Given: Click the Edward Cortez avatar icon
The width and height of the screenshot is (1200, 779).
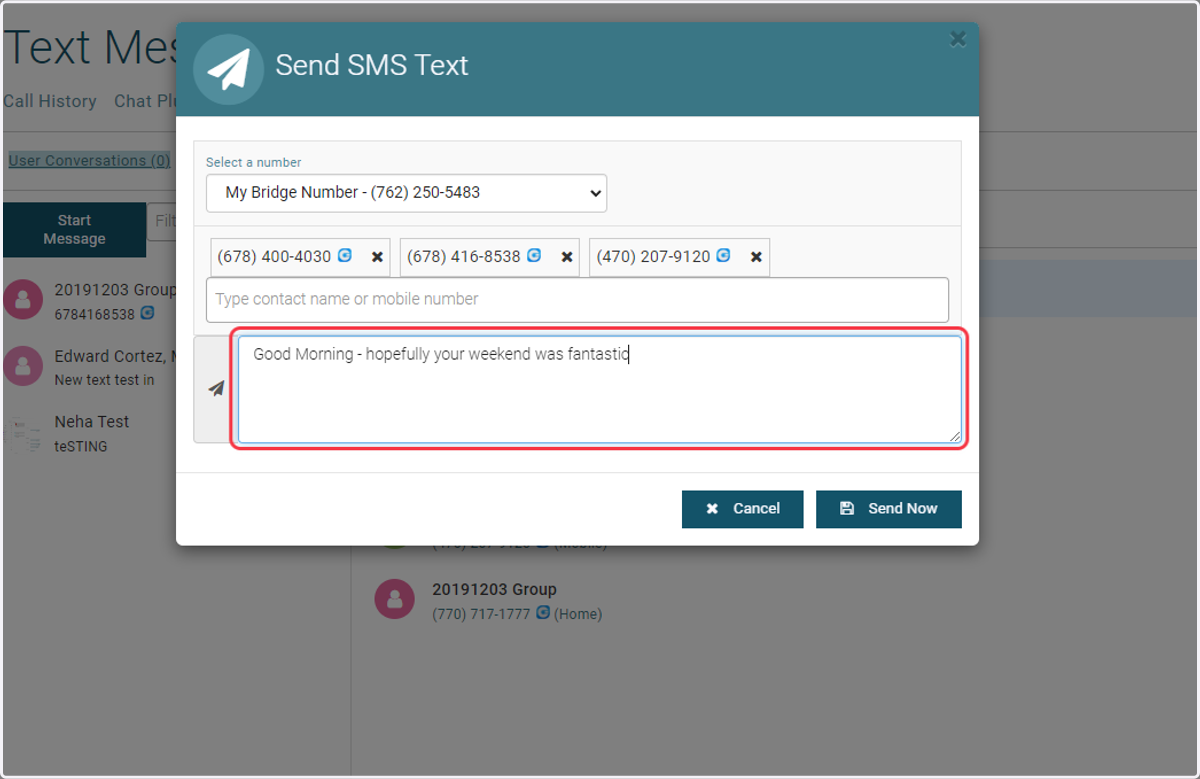Looking at the screenshot, I should [23, 366].
